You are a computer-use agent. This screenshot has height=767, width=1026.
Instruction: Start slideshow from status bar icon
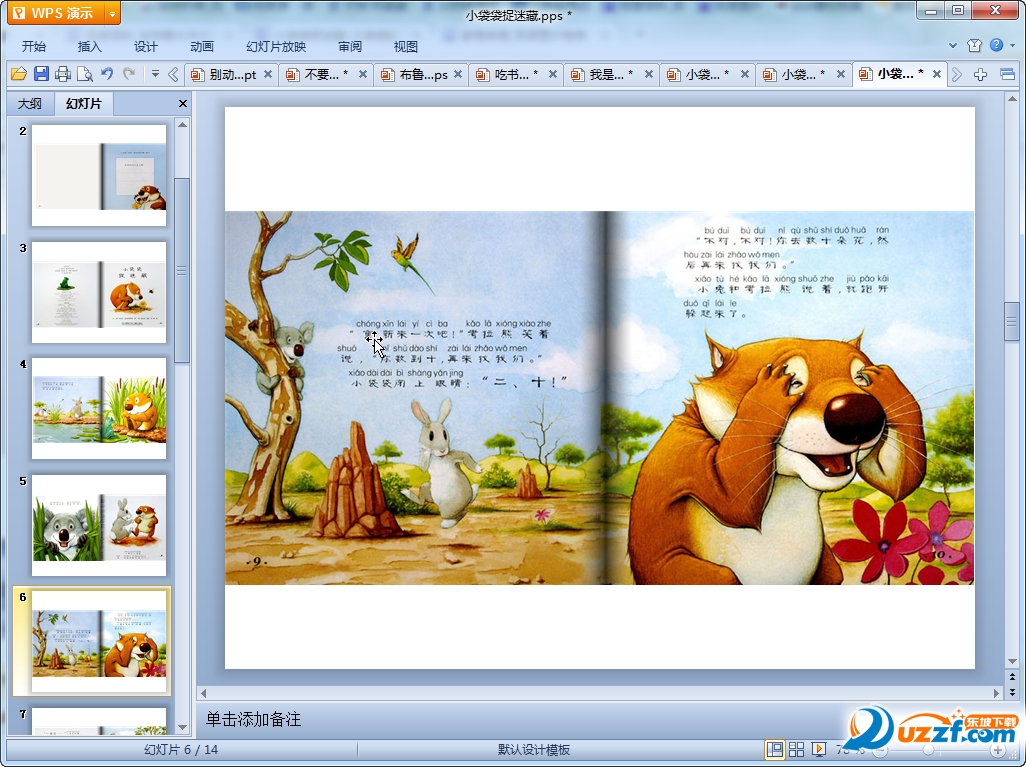tap(818, 749)
